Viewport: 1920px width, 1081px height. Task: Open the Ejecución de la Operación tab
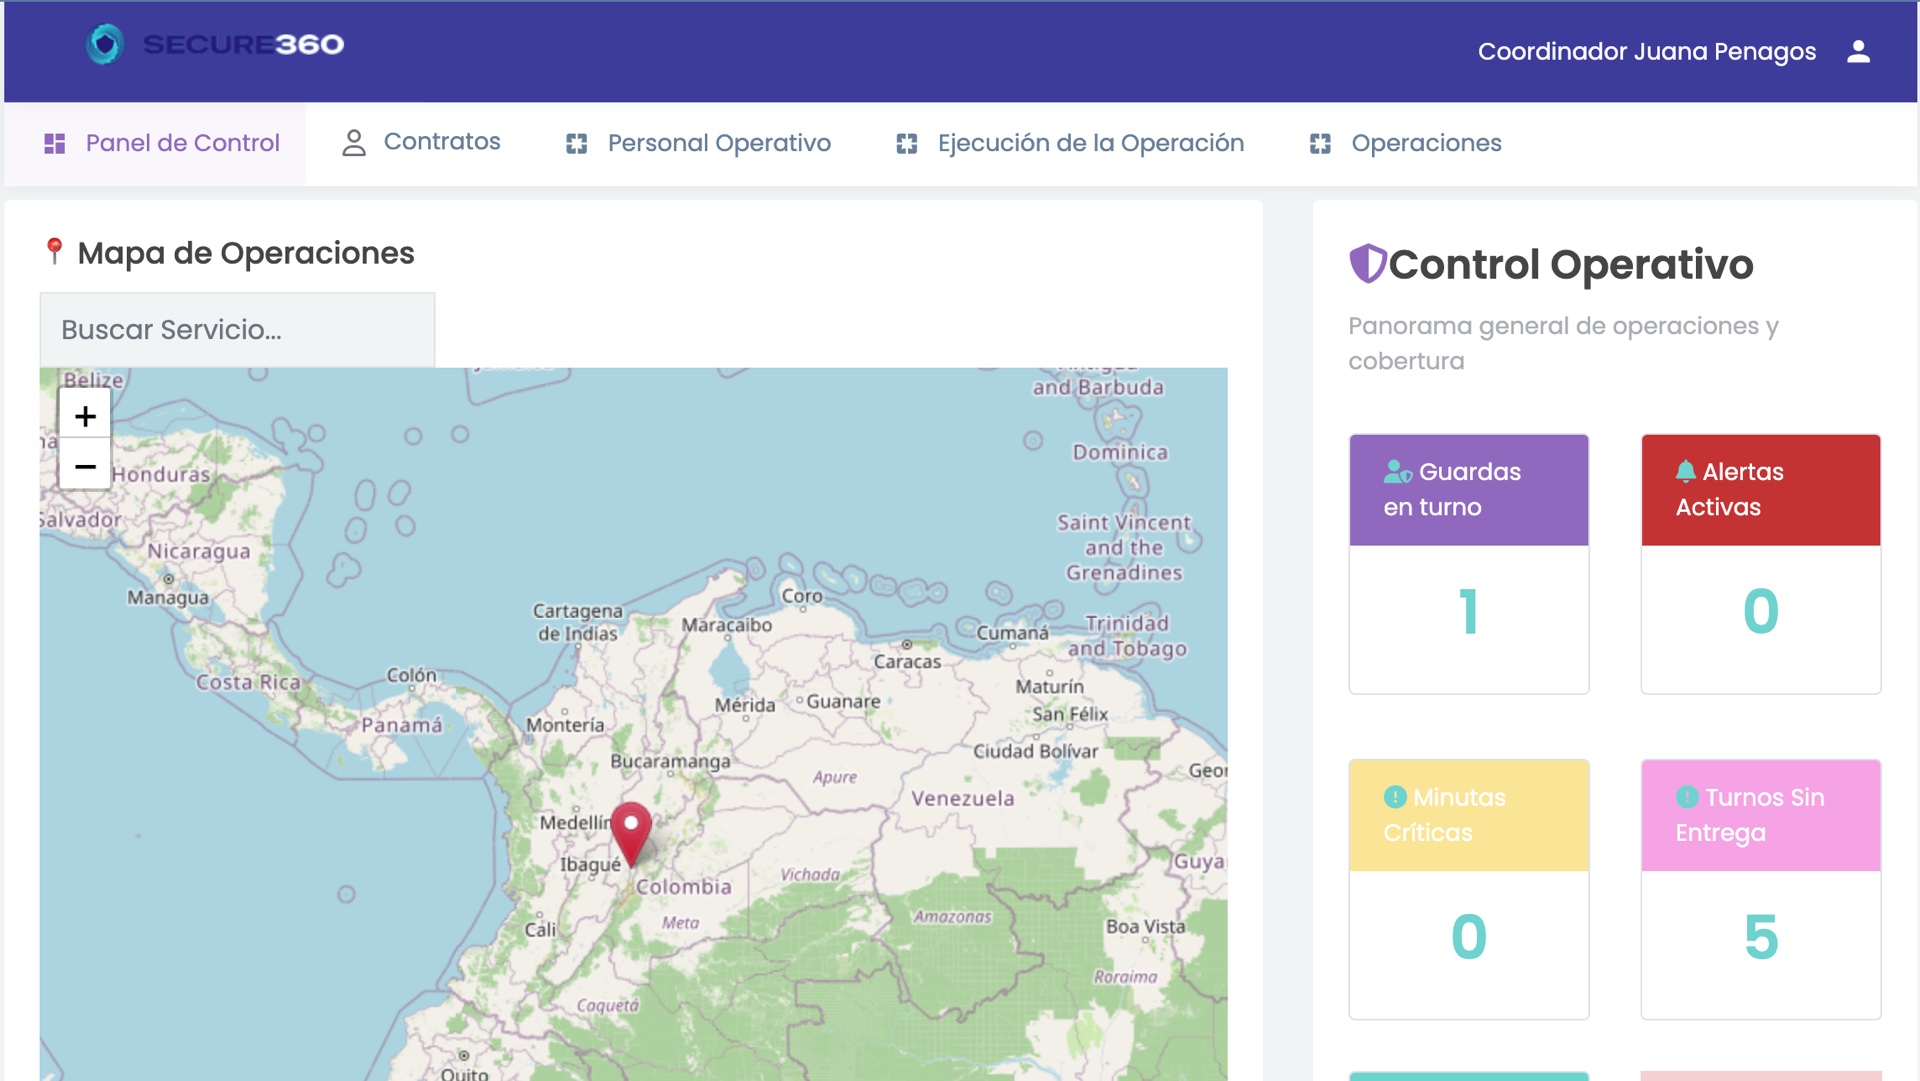(x=1070, y=143)
